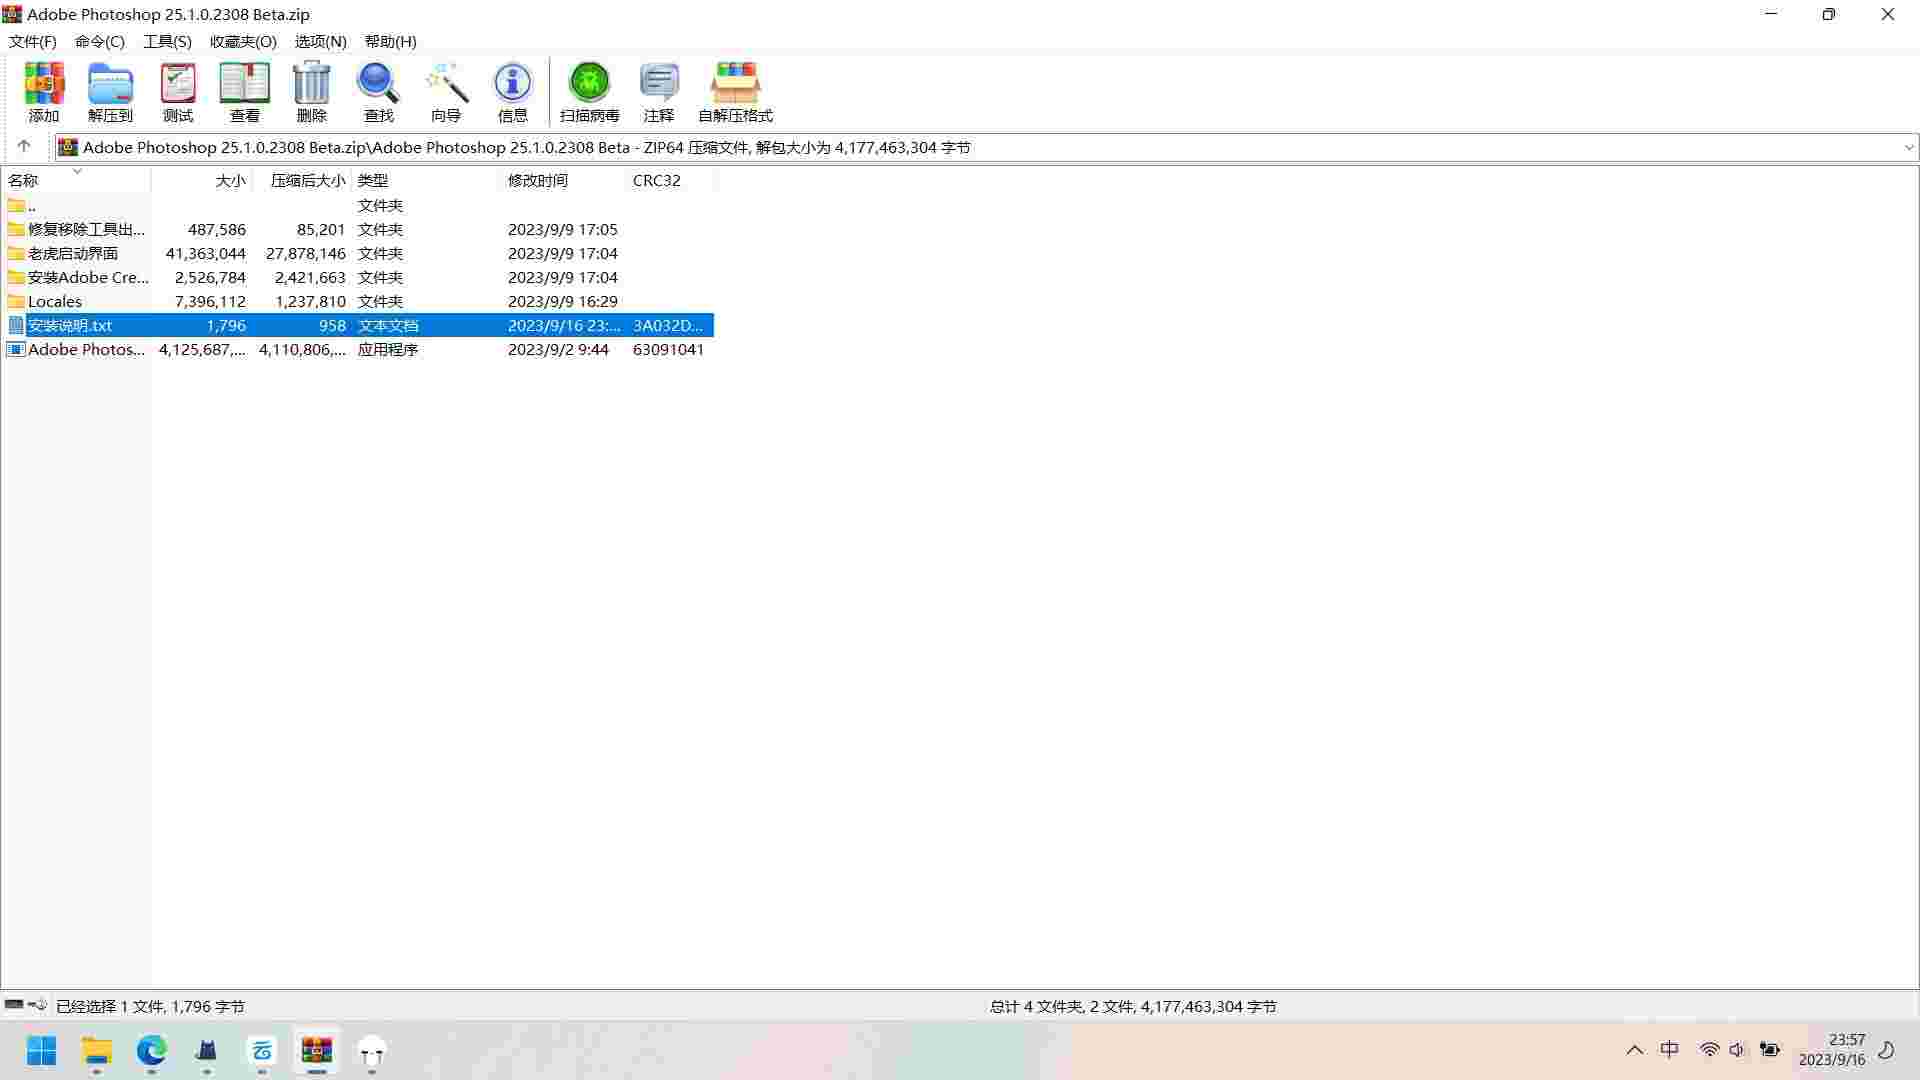Click the 查找 (Find) magnifier icon
The image size is (1920, 1080).
click(x=379, y=92)
